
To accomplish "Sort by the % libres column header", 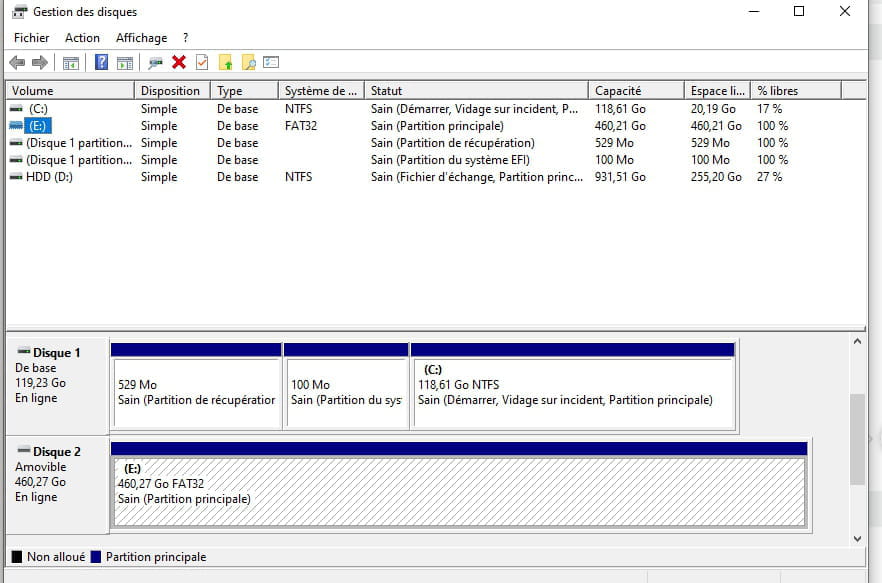I will pyautogui.click(x=796, y=91).
